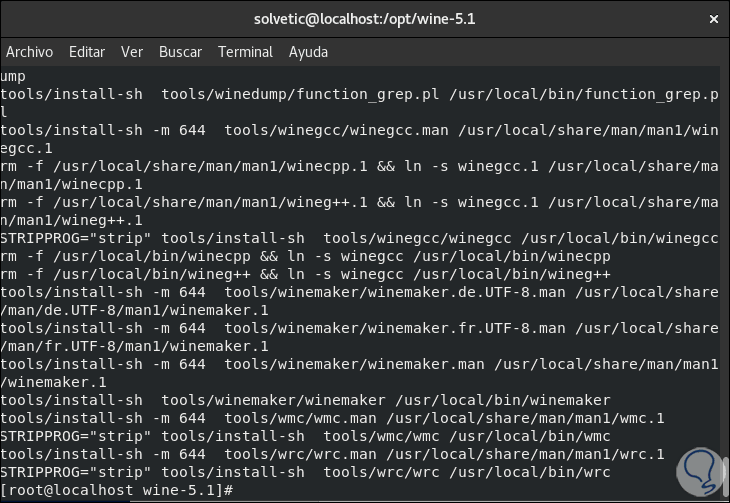Image resolution: width=730 pixels, height=503 pixels.
Task: Click the wrc.man install output line
Action: 332,454
